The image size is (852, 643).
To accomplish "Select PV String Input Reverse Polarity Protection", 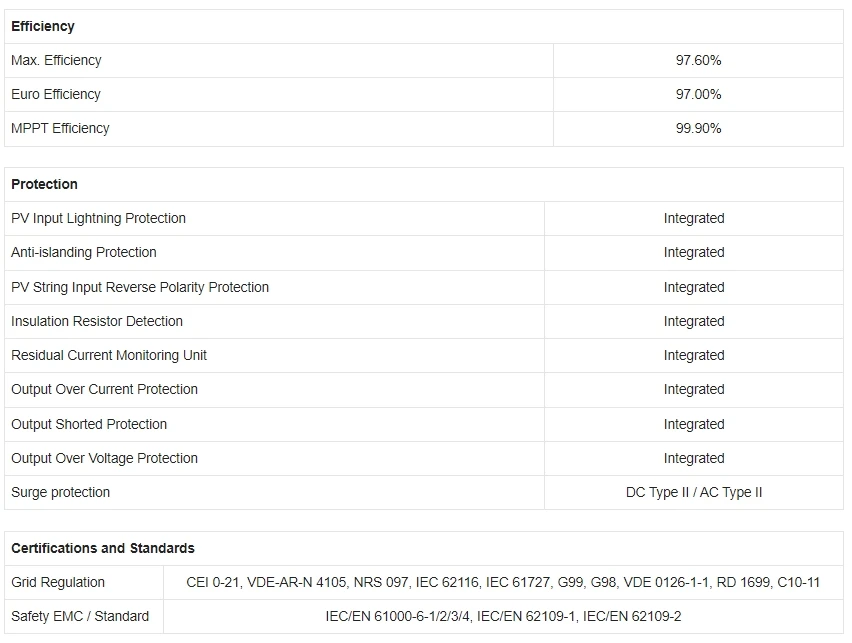I will tap(140, 287).
